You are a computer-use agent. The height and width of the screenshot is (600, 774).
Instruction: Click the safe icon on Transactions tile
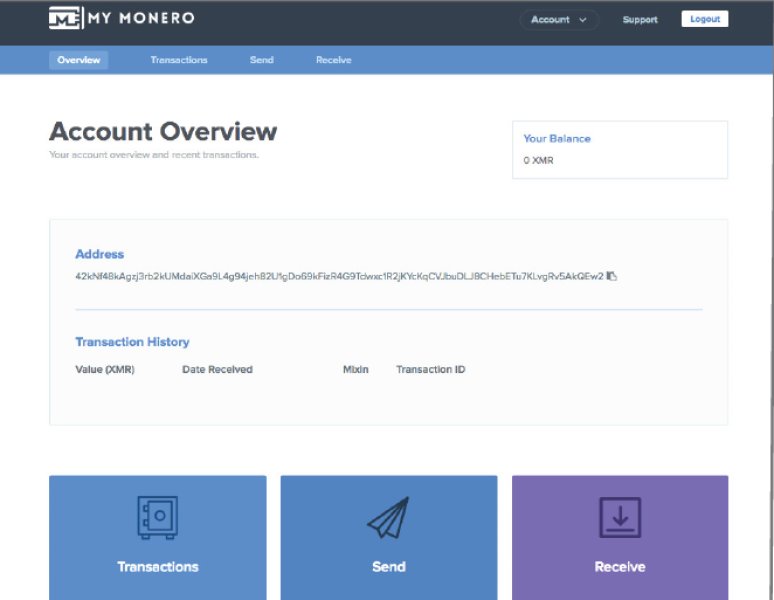[x=157, y=518]
